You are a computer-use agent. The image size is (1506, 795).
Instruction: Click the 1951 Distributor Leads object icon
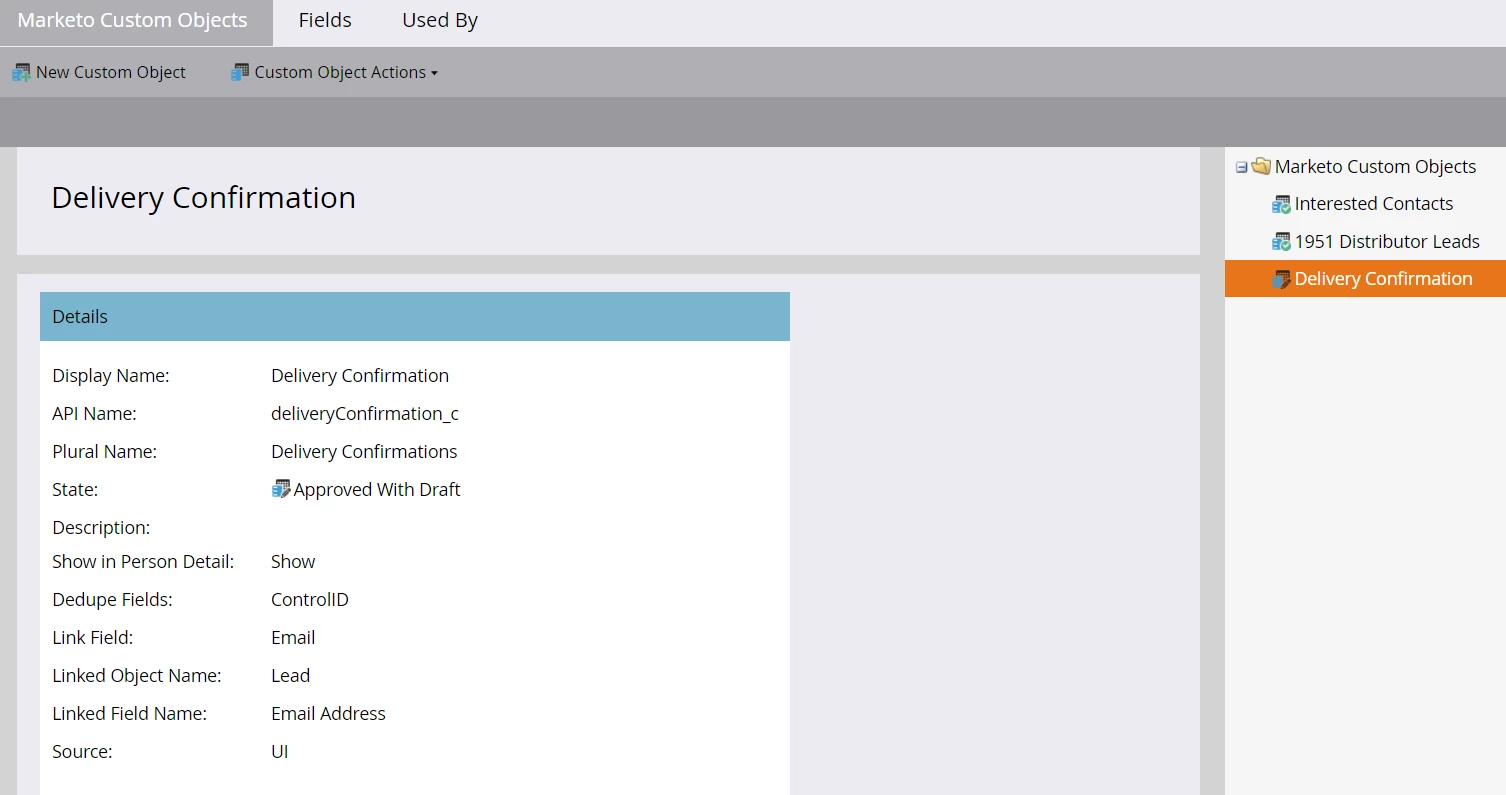pos(1281,242)
